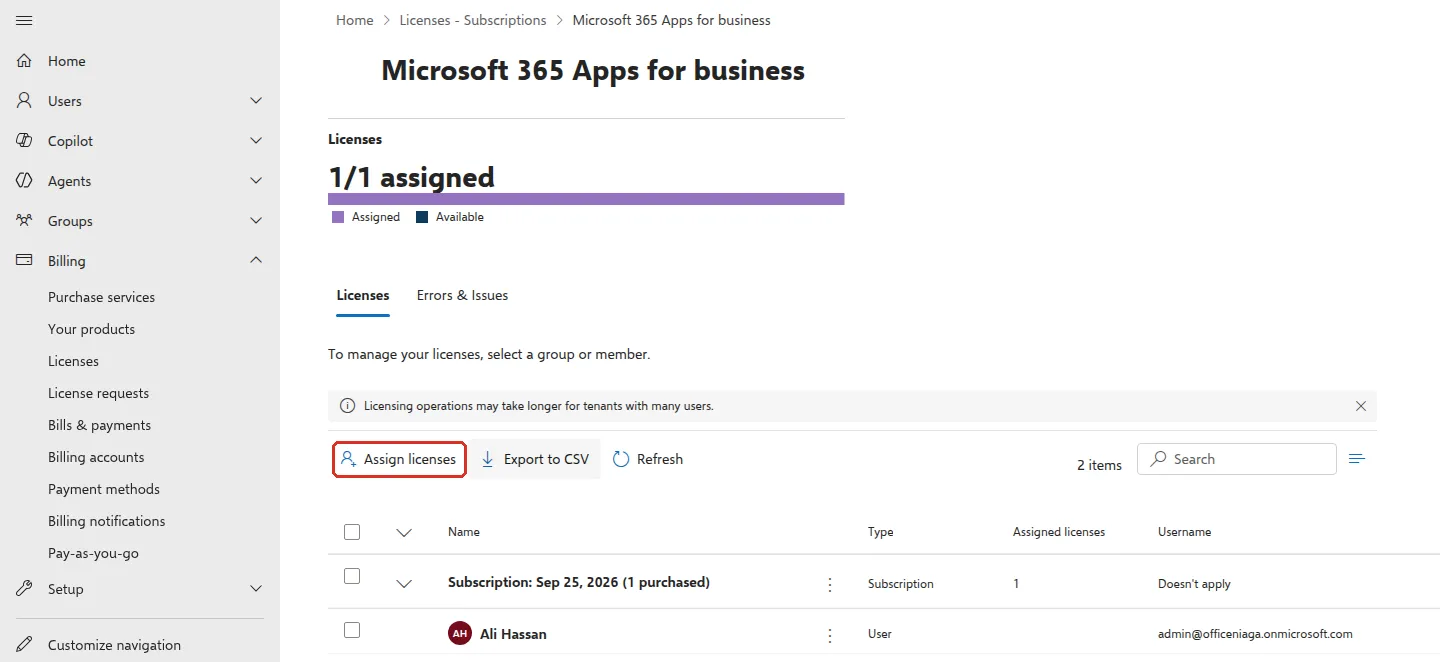1440x662 pixels.
Task: Click the Billing card icon
Action: pyautogui.click(x=25, y=261)
